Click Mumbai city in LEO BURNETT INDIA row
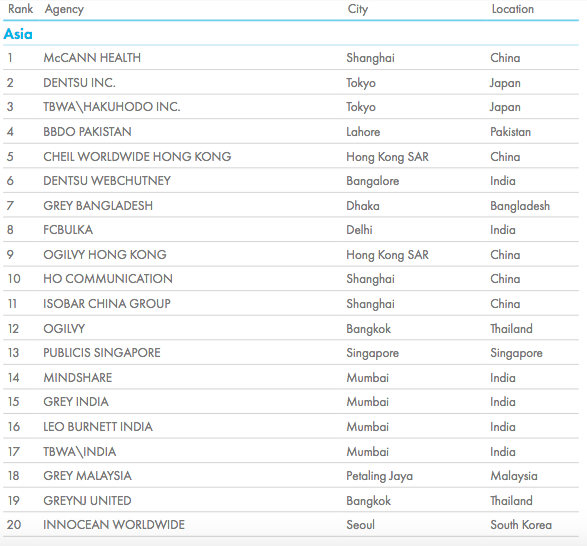 (x=368, y=427)
